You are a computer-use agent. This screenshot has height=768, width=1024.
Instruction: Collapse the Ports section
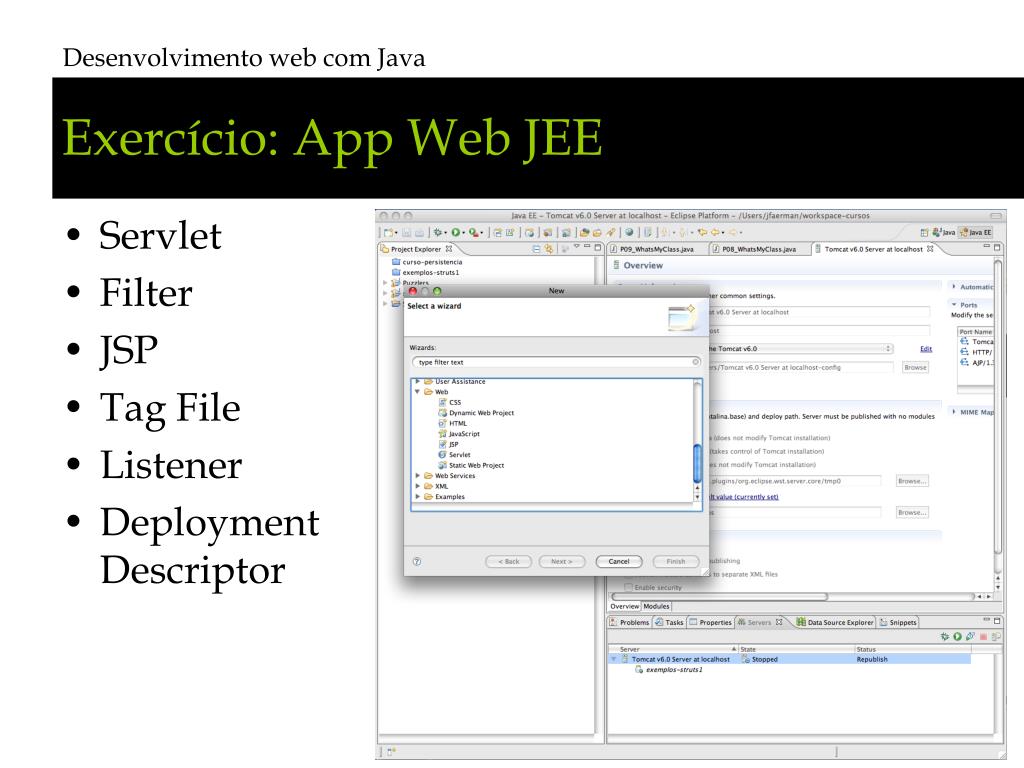coord(954,305)
